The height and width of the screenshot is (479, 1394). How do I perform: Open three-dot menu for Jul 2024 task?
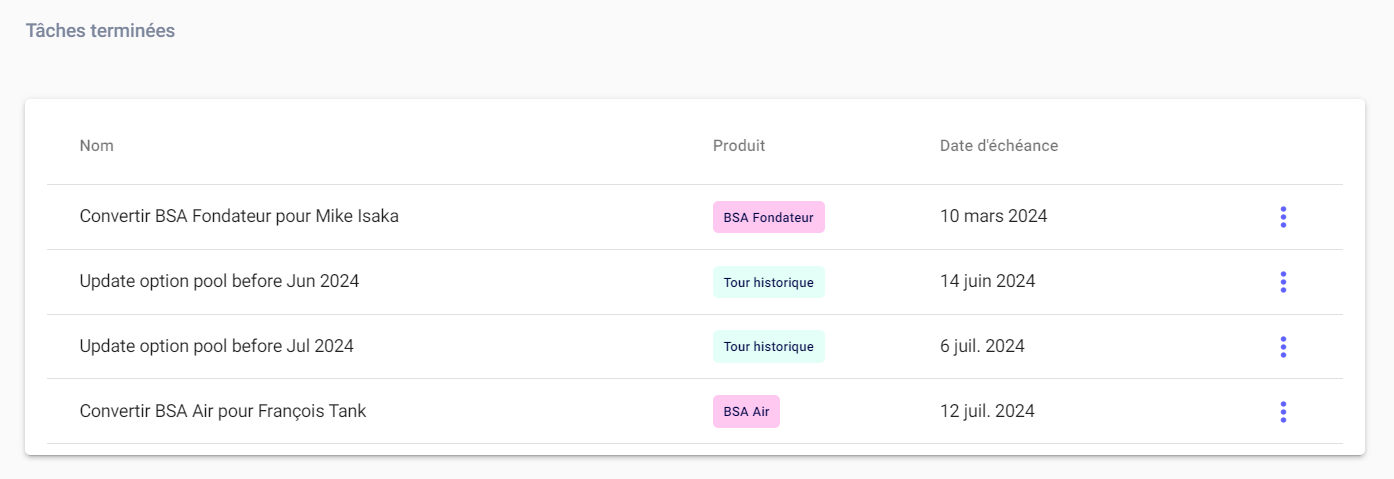pyautogui.click(x=1283, y=347)
